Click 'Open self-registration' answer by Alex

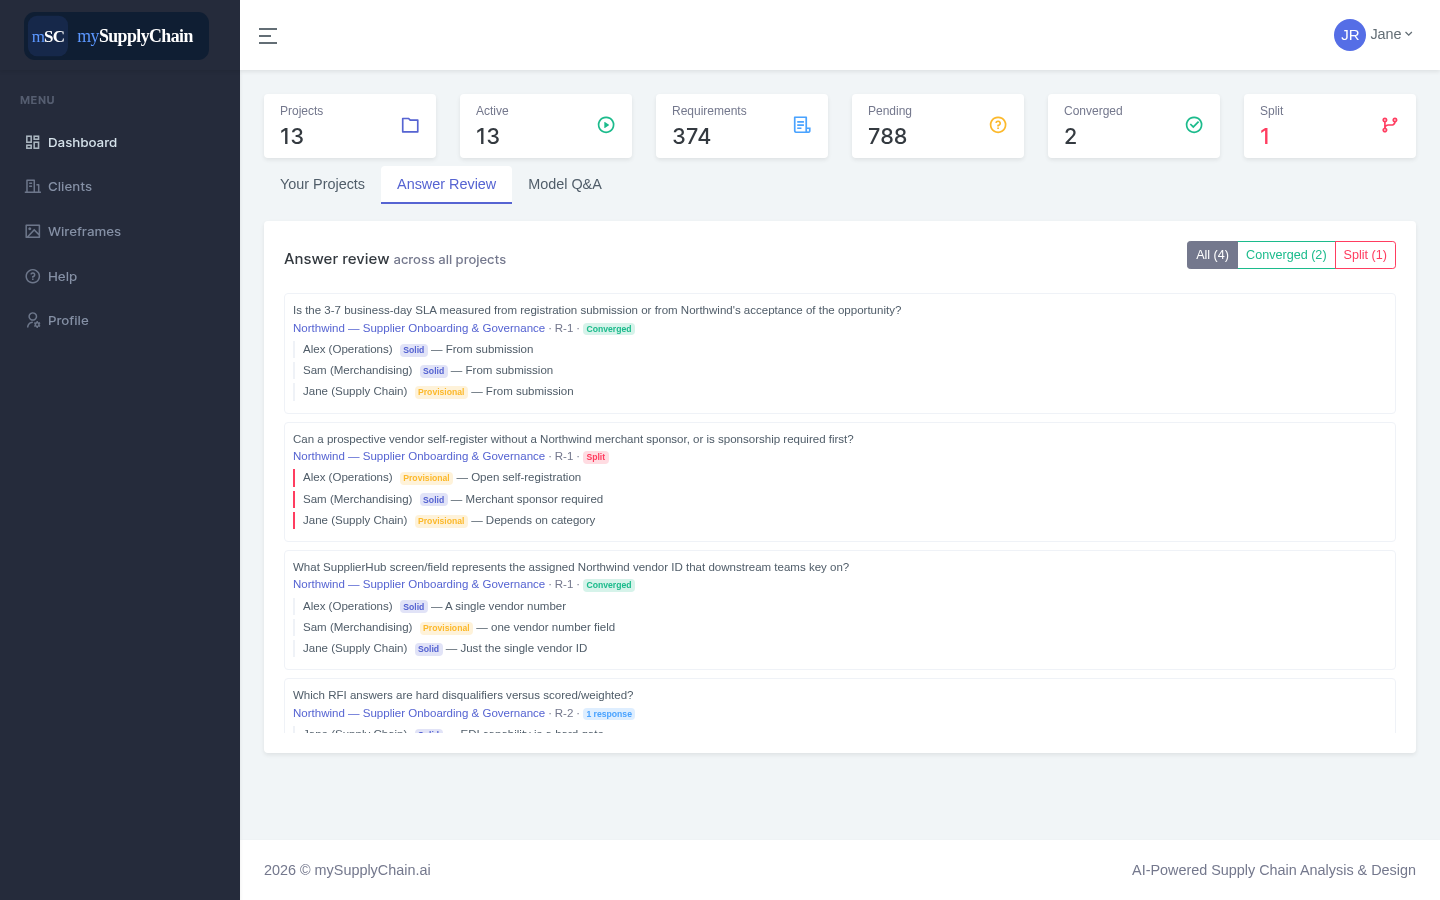coord(526,477)
